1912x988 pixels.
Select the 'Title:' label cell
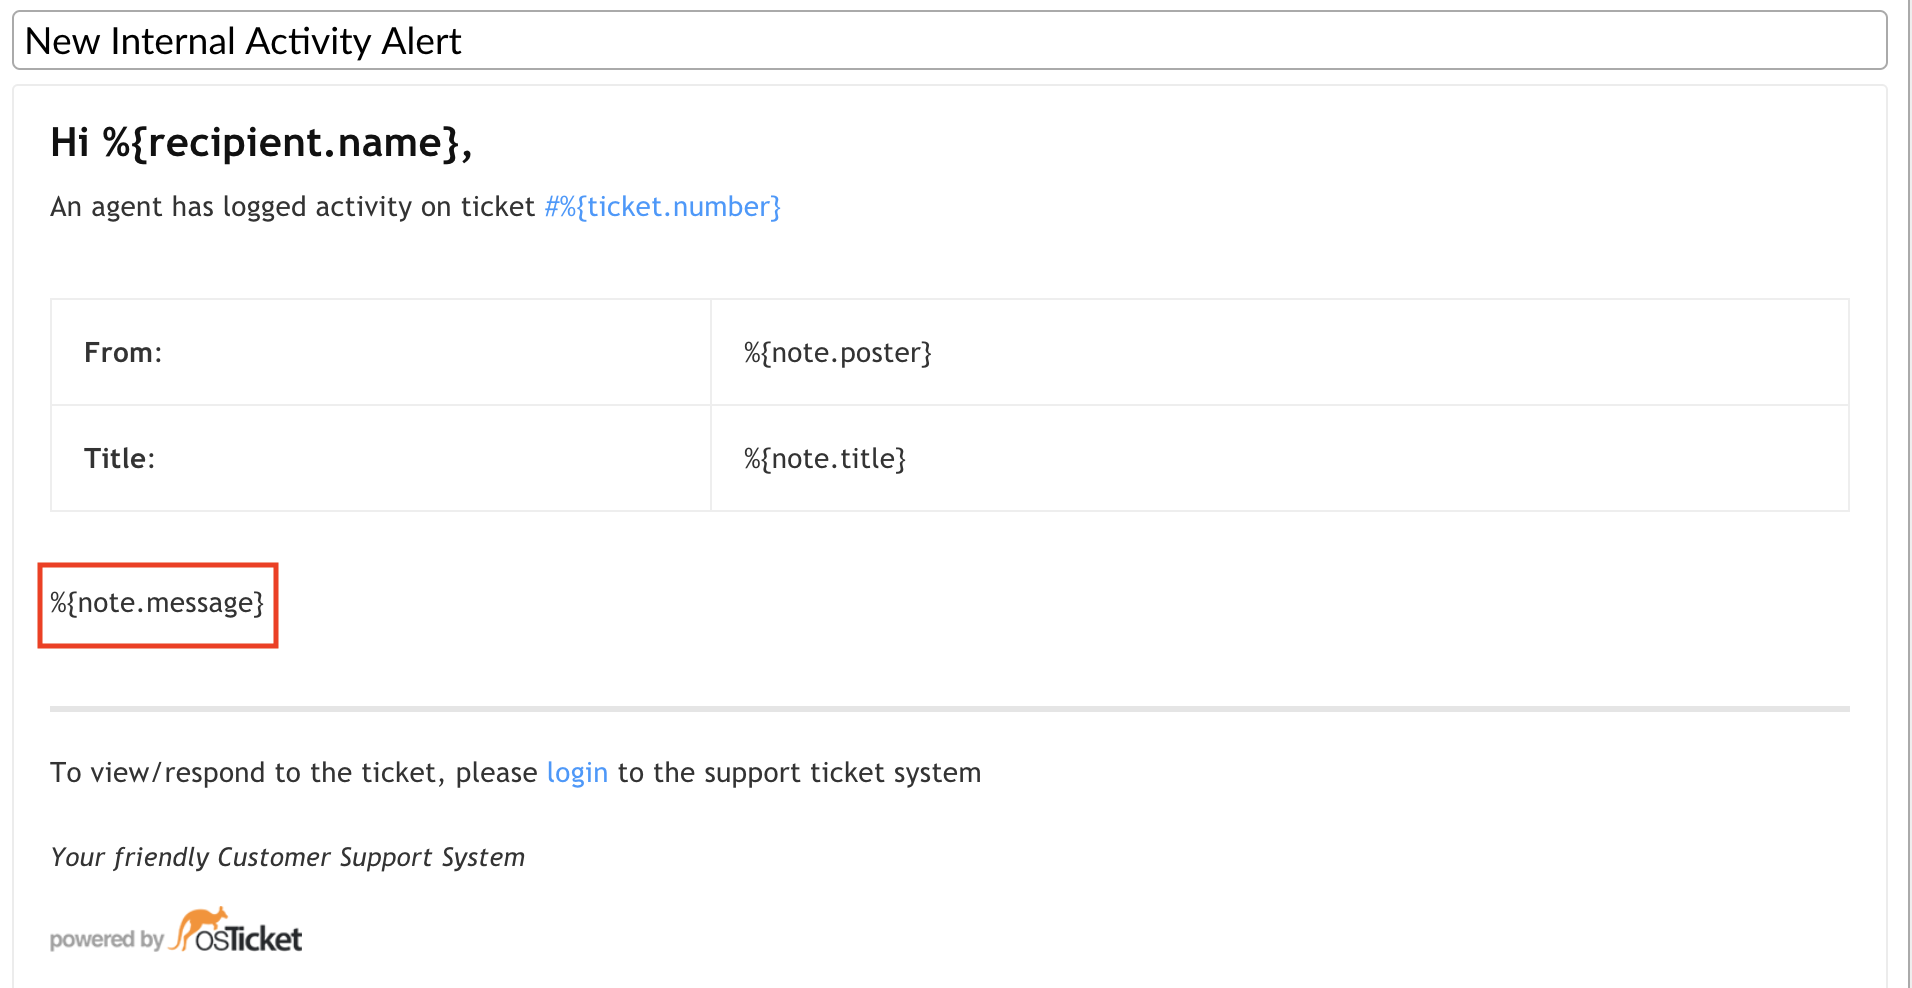[x=120, y=459]
